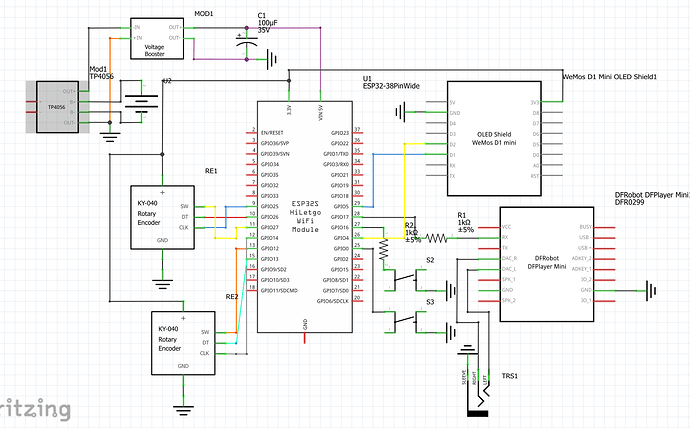Click the ground symbol beneath encoder RE2
This screenshot has width=690, height=428.
[183, 410]
